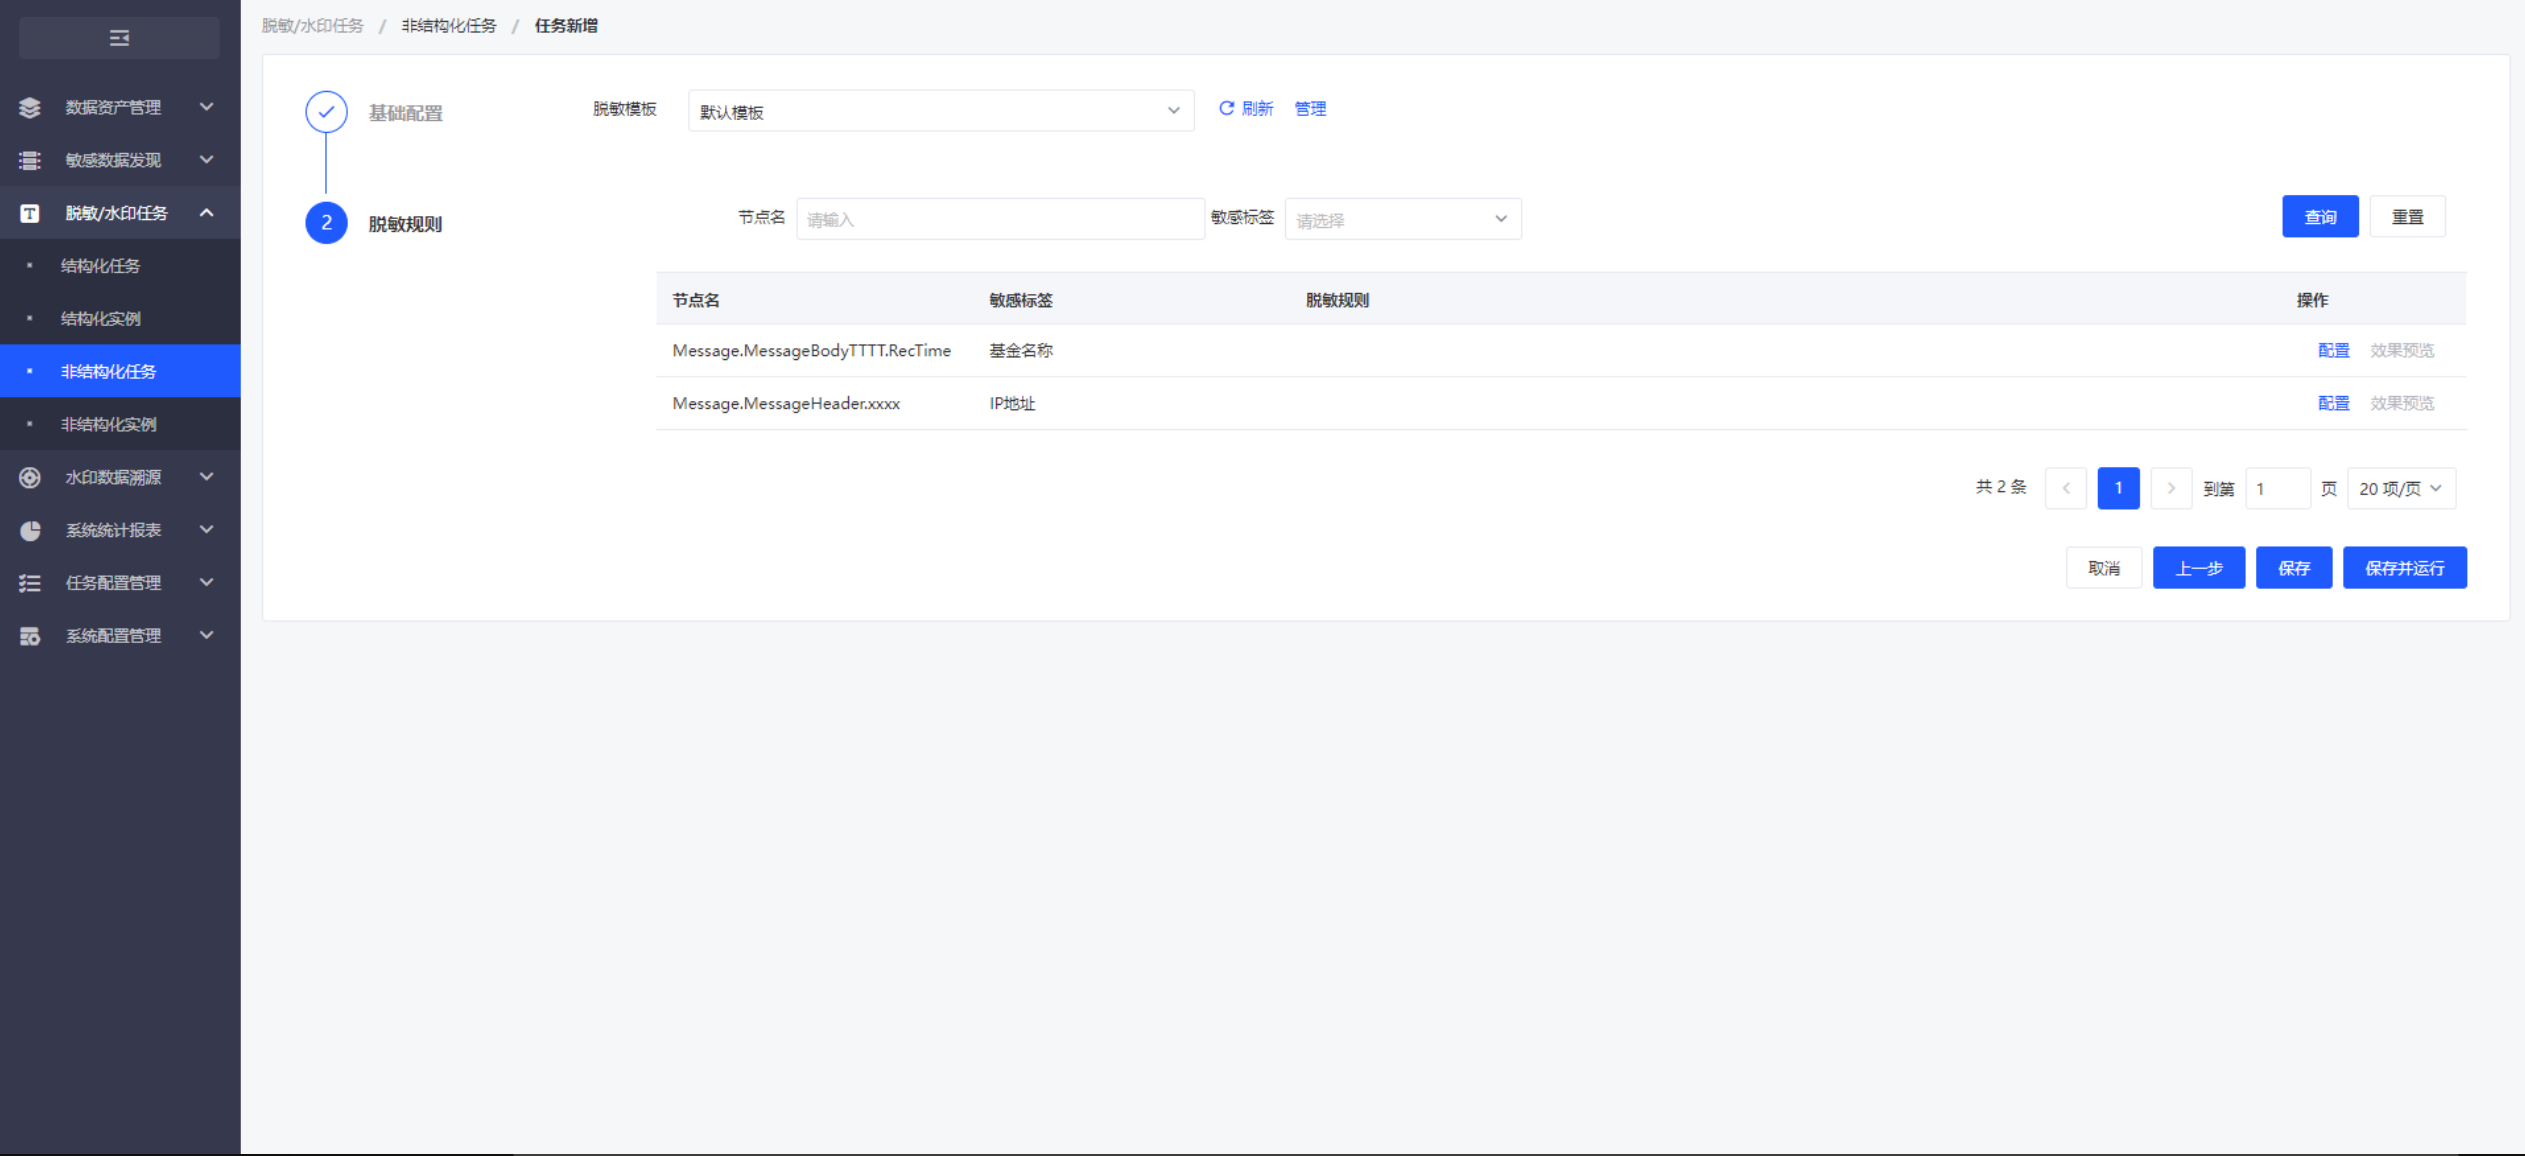Click the IP地址 tag cell
Screen dimensions: 2525x1156
point(1012,403)
